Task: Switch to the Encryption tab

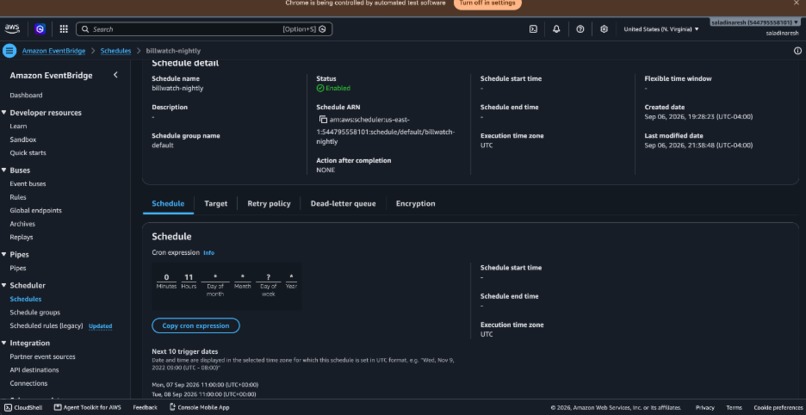Action: click(x=415, y=204)
